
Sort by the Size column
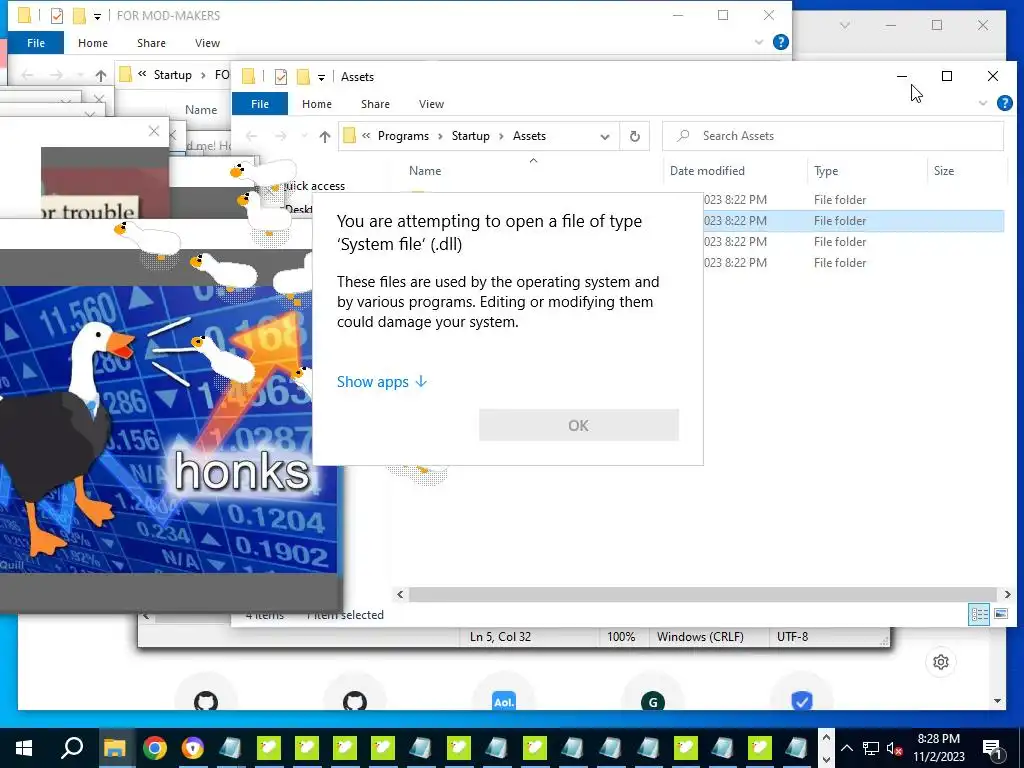click(944, 170)
